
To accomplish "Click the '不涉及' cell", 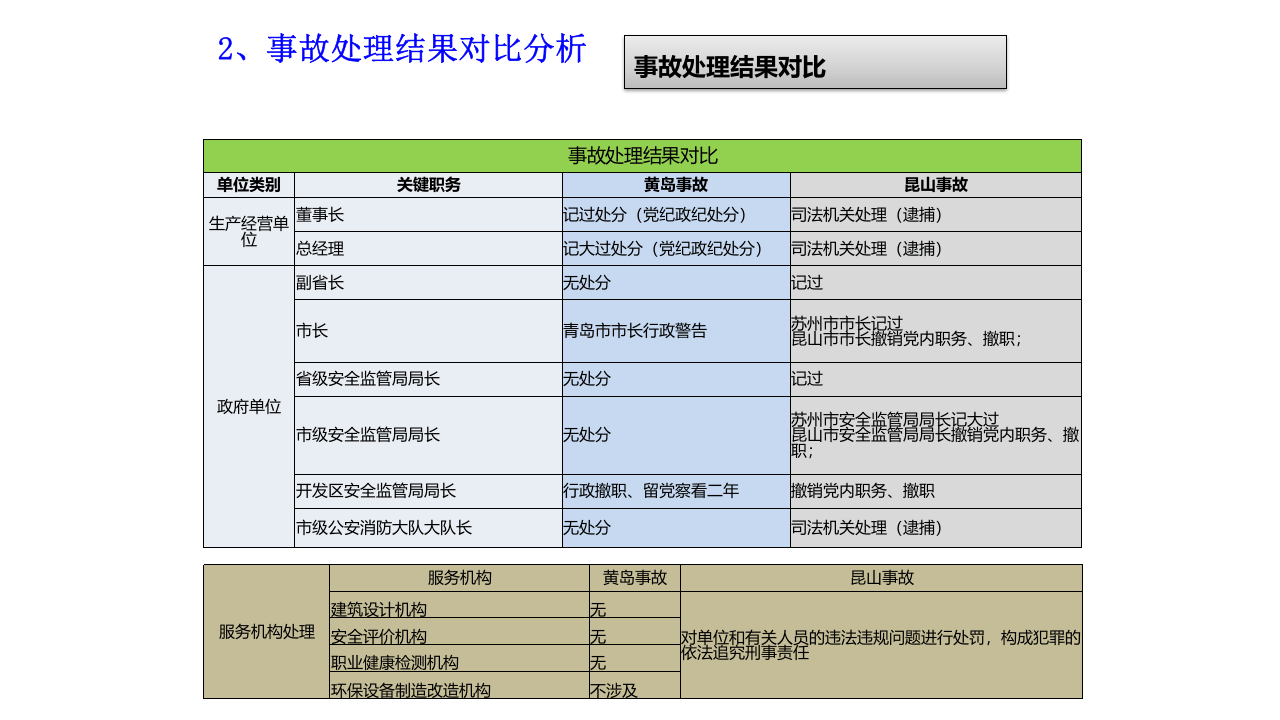I will tap(635, 685).
